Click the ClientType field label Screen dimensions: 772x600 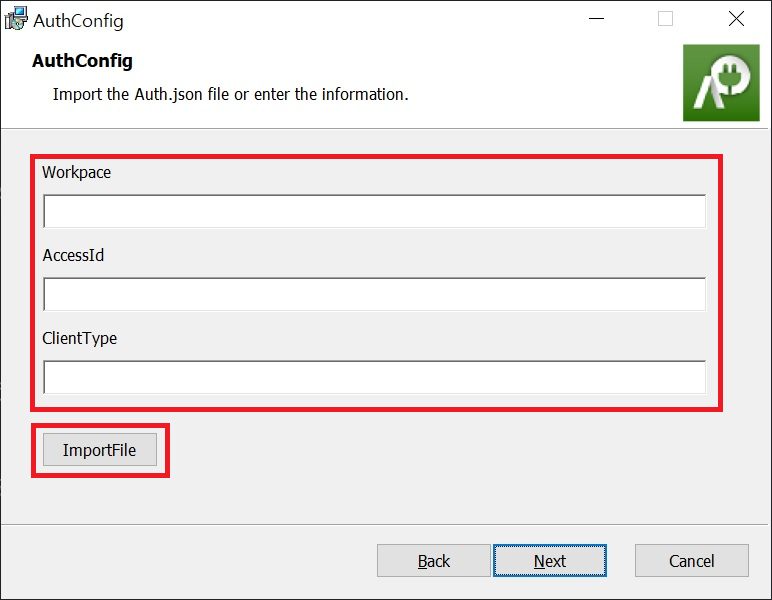(79, 338)
